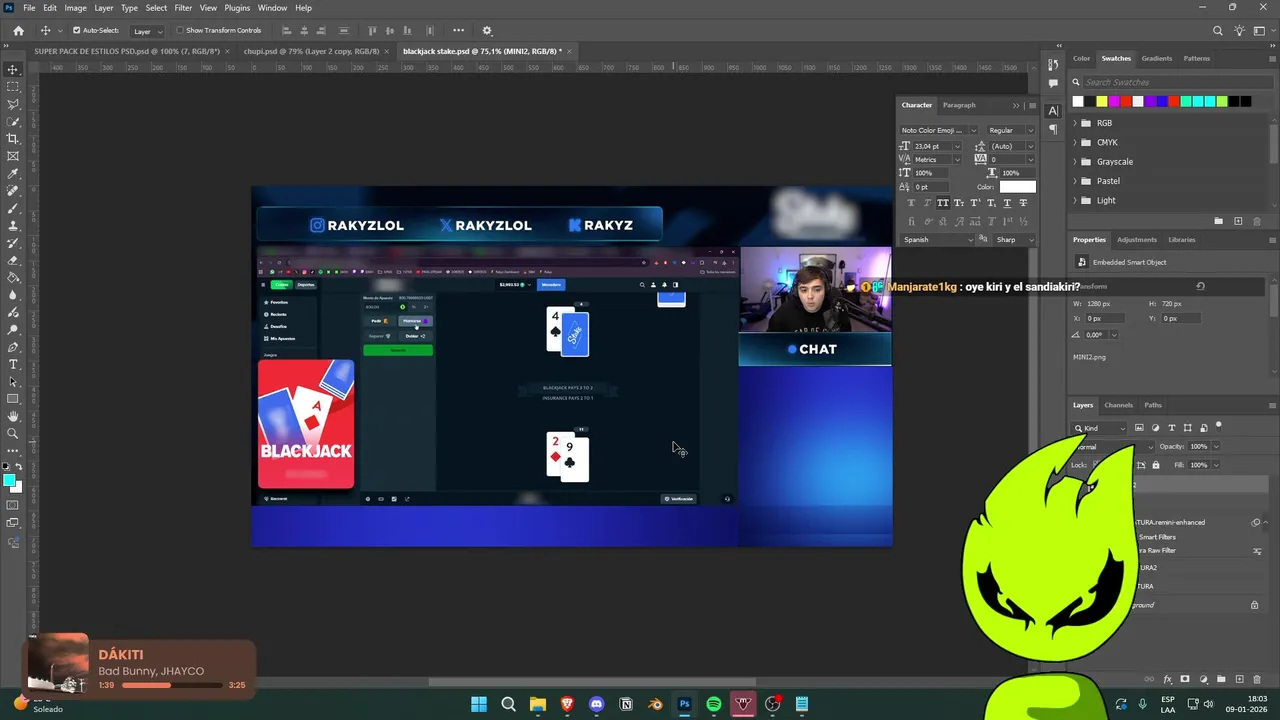Toggle the layer filter on/off switch
The width and height of the screenshot is (1280, 720).
pyautogui.click(x=1218, y=427)
